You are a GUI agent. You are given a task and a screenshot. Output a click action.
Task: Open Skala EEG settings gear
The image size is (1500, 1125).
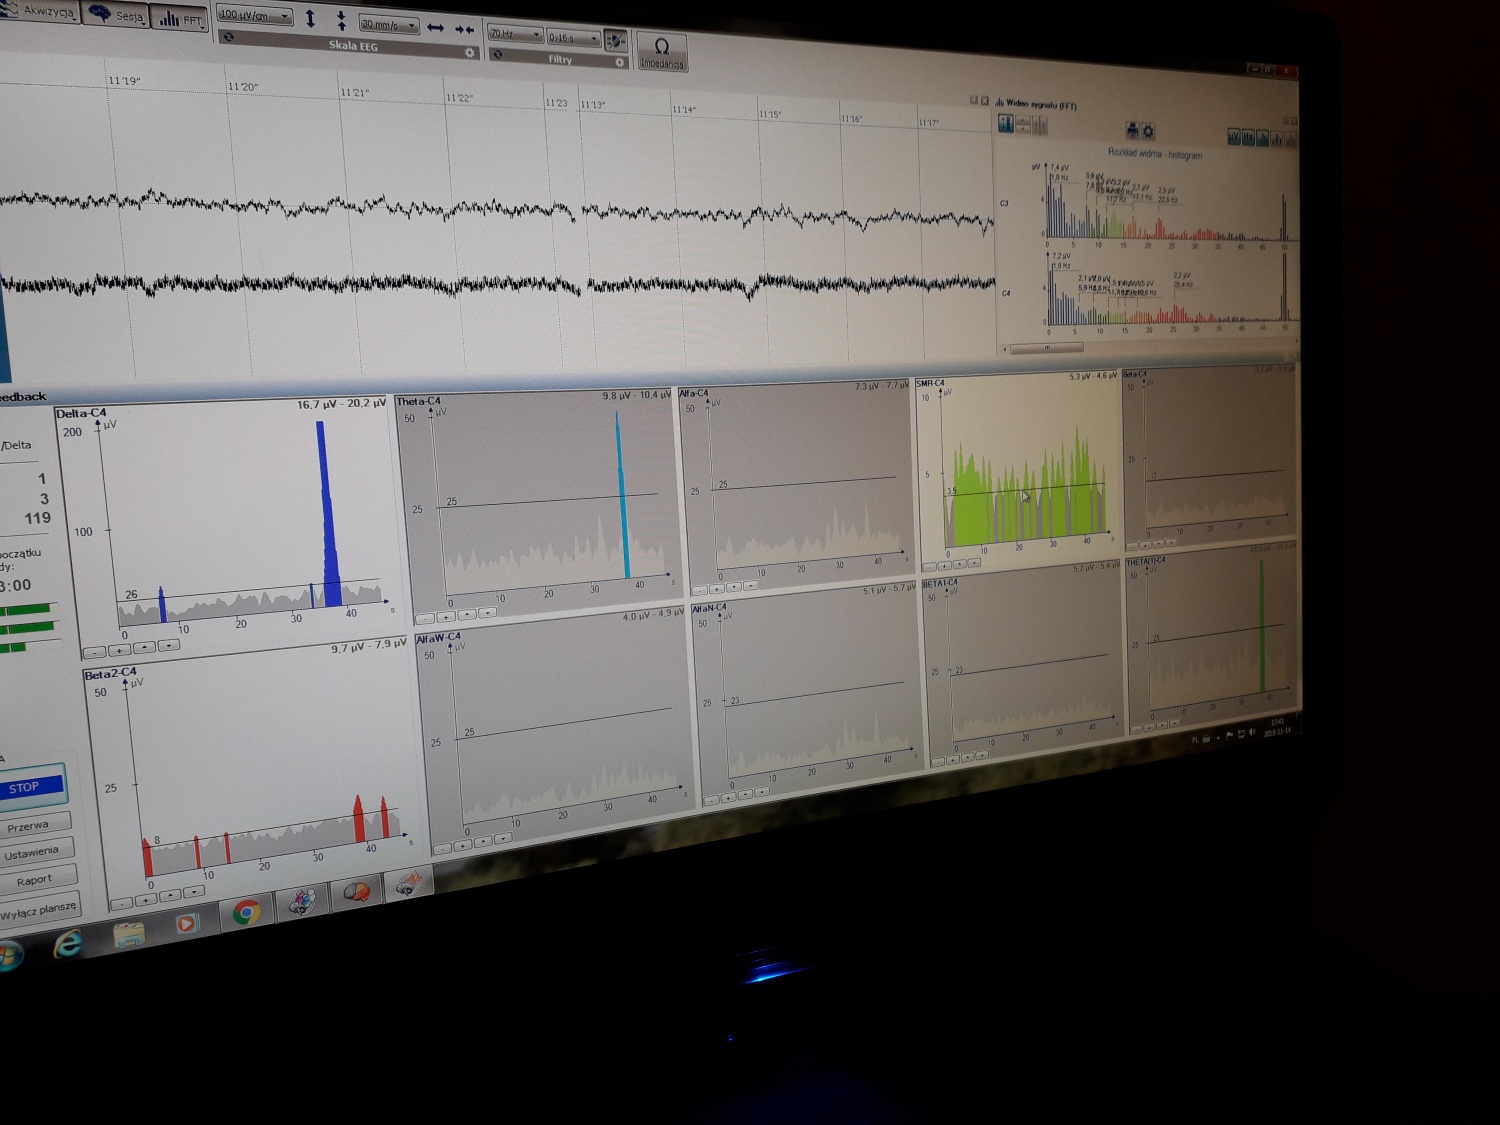click(469, 52)
